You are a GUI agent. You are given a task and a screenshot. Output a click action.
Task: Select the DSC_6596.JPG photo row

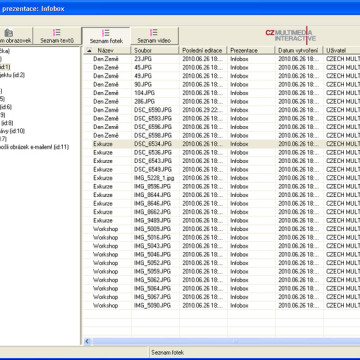[x=221, y=127]
